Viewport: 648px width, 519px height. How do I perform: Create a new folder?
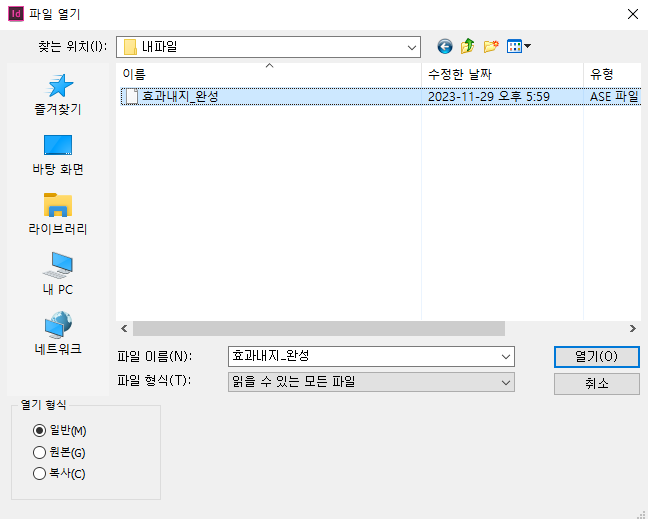point(491,46)
